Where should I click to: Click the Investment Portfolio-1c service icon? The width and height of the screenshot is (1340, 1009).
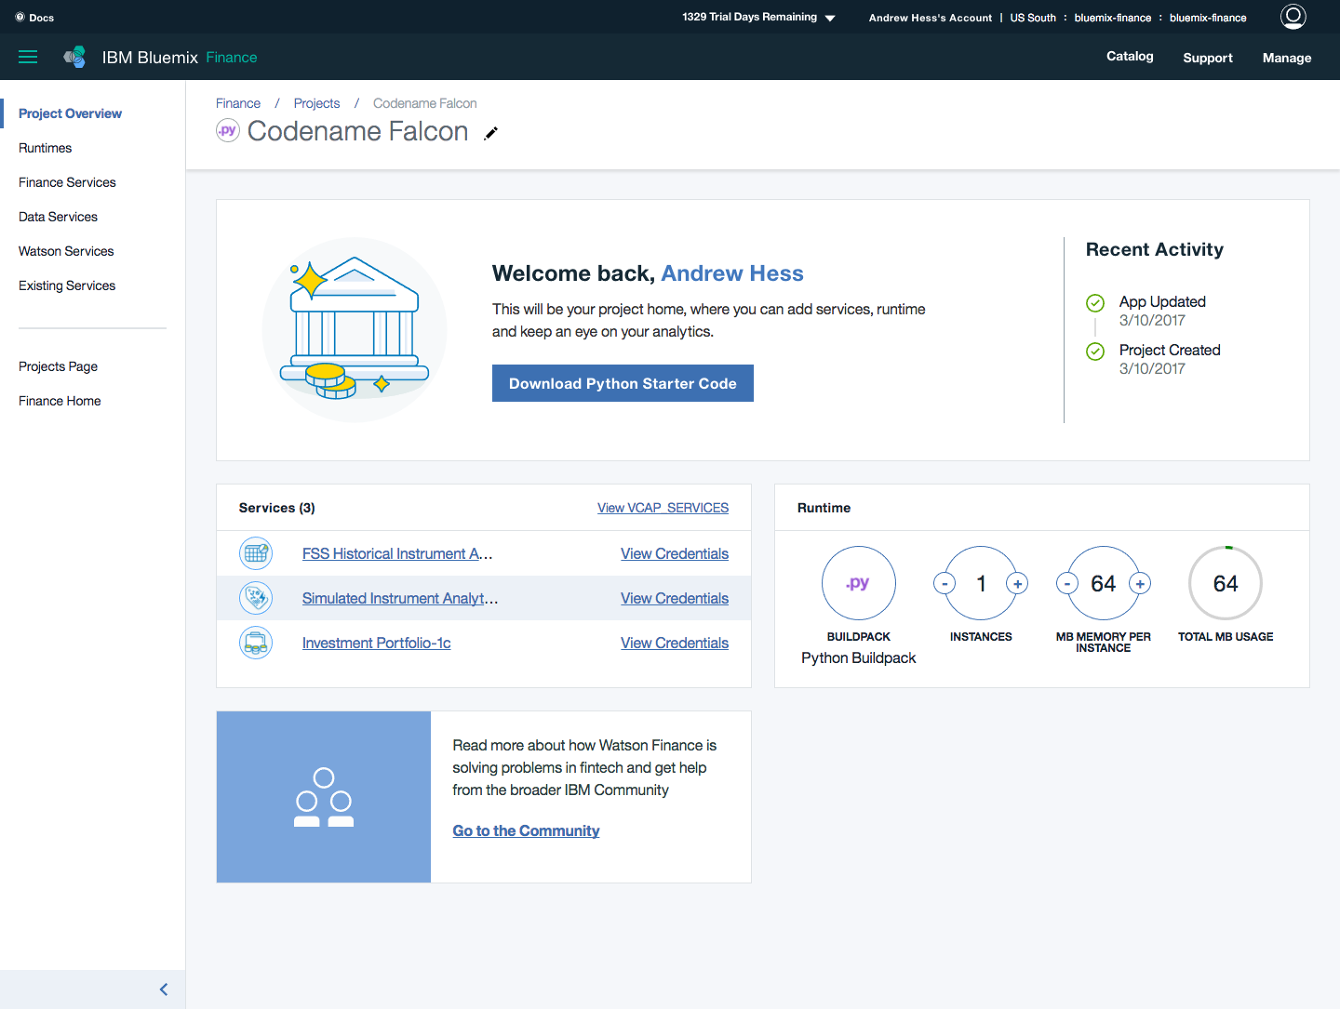(256, 642)
